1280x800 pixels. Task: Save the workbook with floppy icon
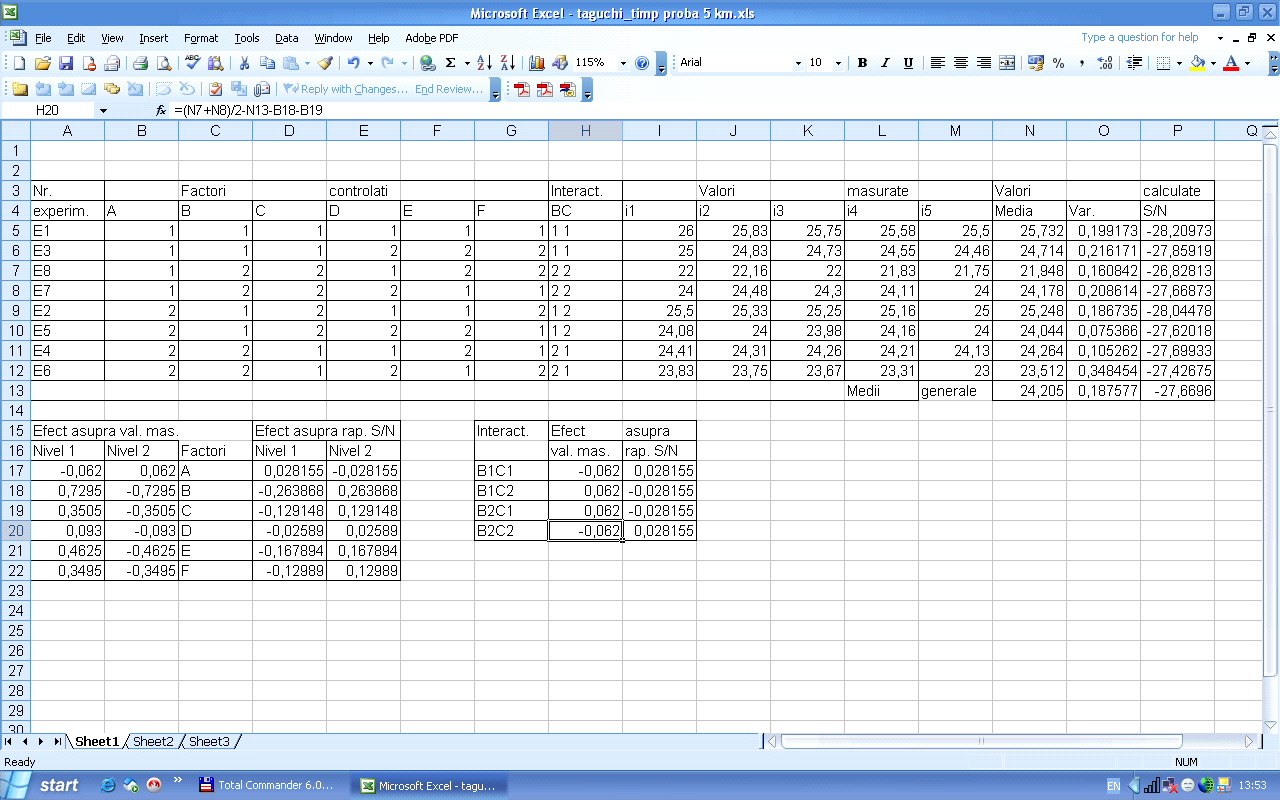[x=65, y=63]
